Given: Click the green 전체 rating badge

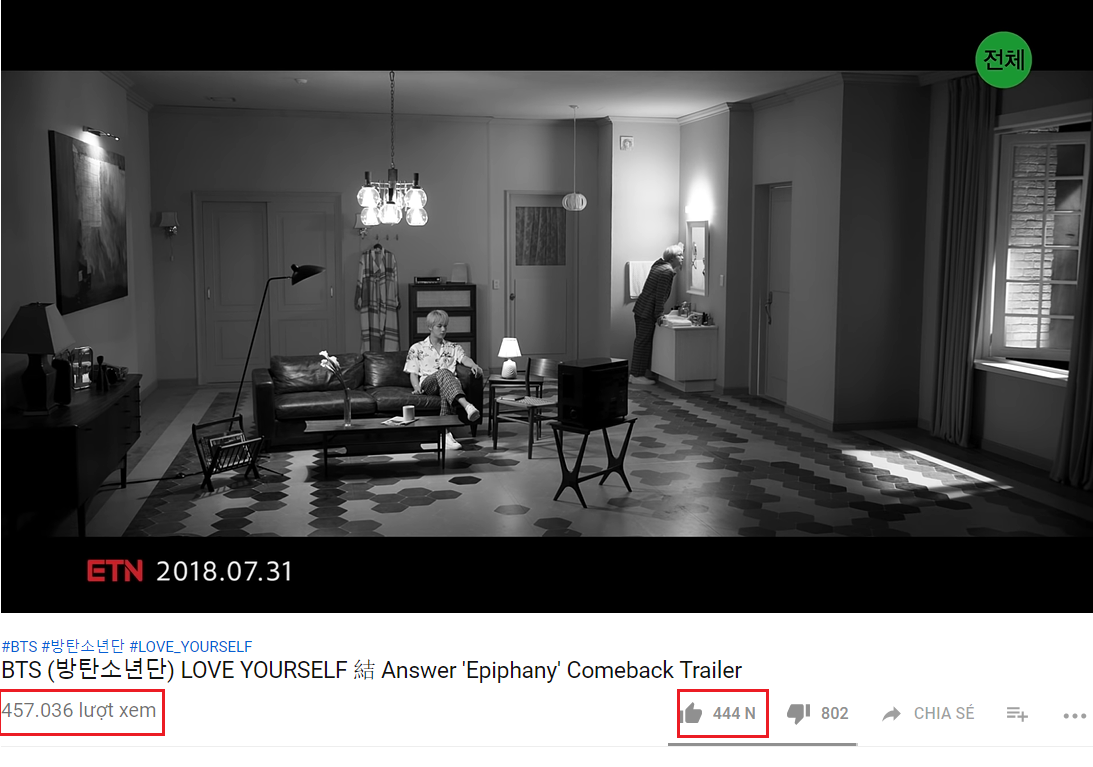Looking at the screenshot, I should pyautogui.click(x=1003, y=60).
